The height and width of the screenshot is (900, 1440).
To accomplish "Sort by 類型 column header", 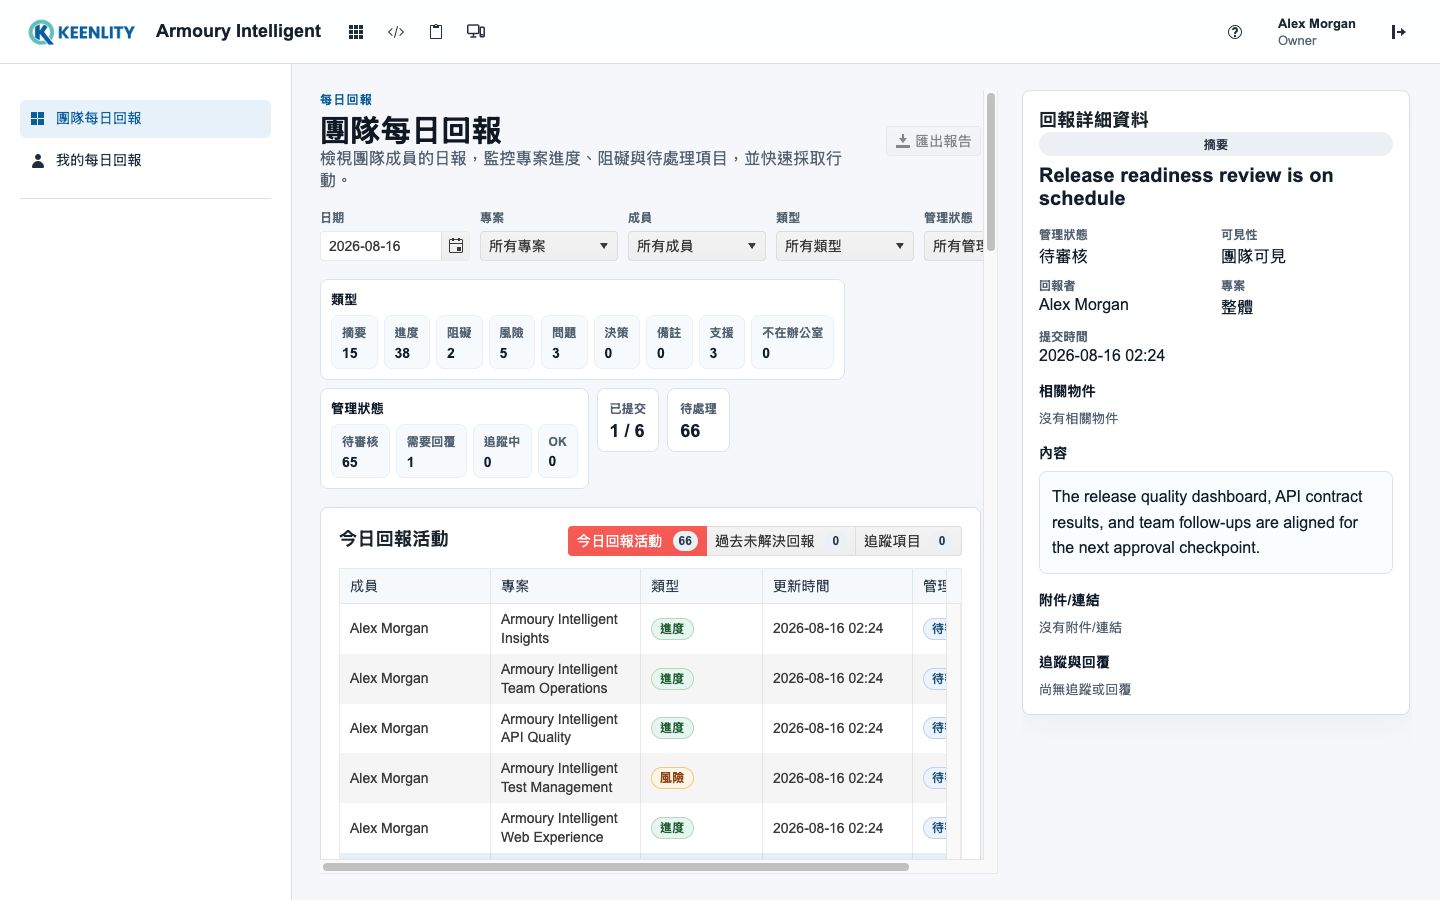I will (x=701, y=586).
